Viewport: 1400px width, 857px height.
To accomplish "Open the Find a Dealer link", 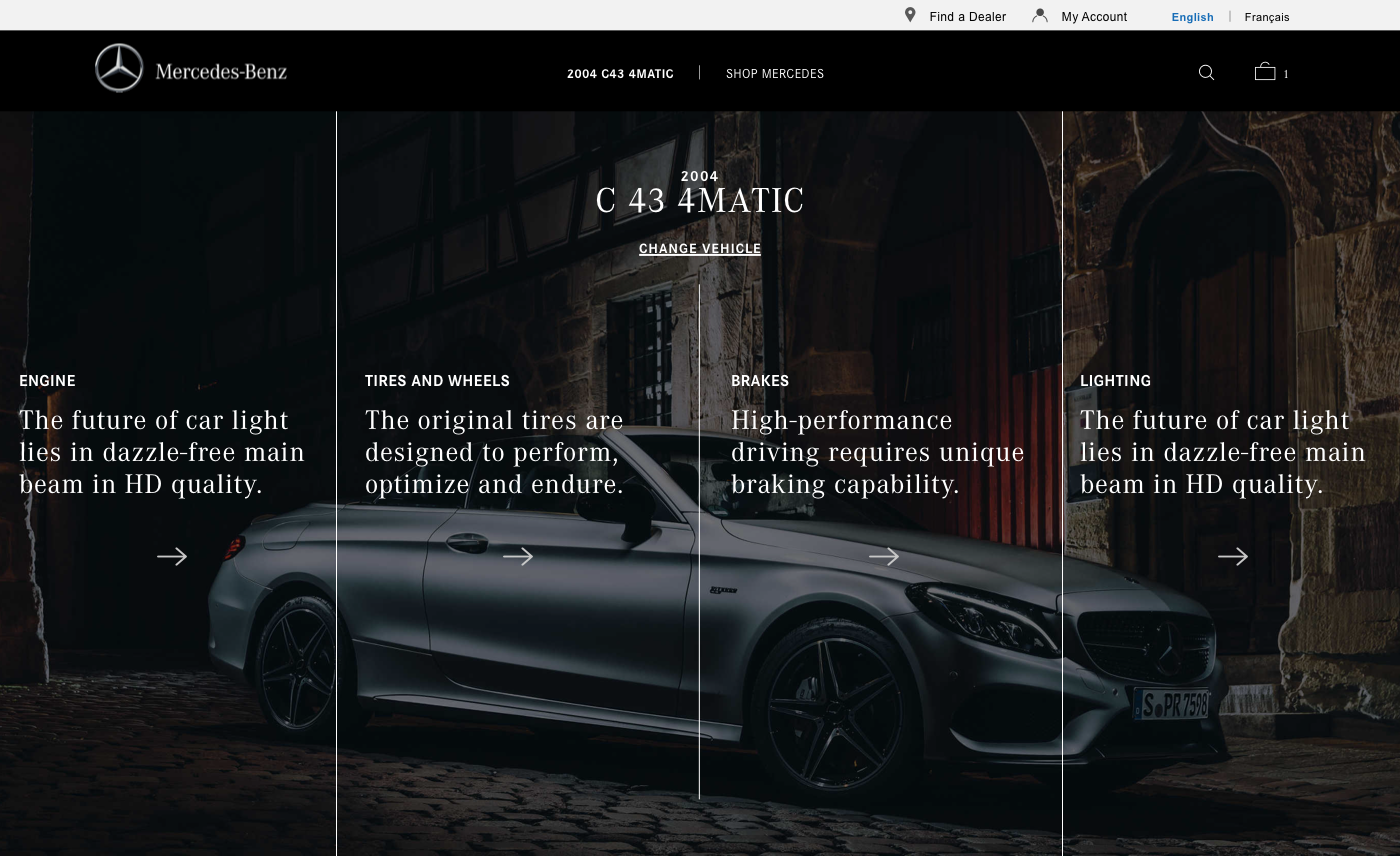I will coord(967,17).
